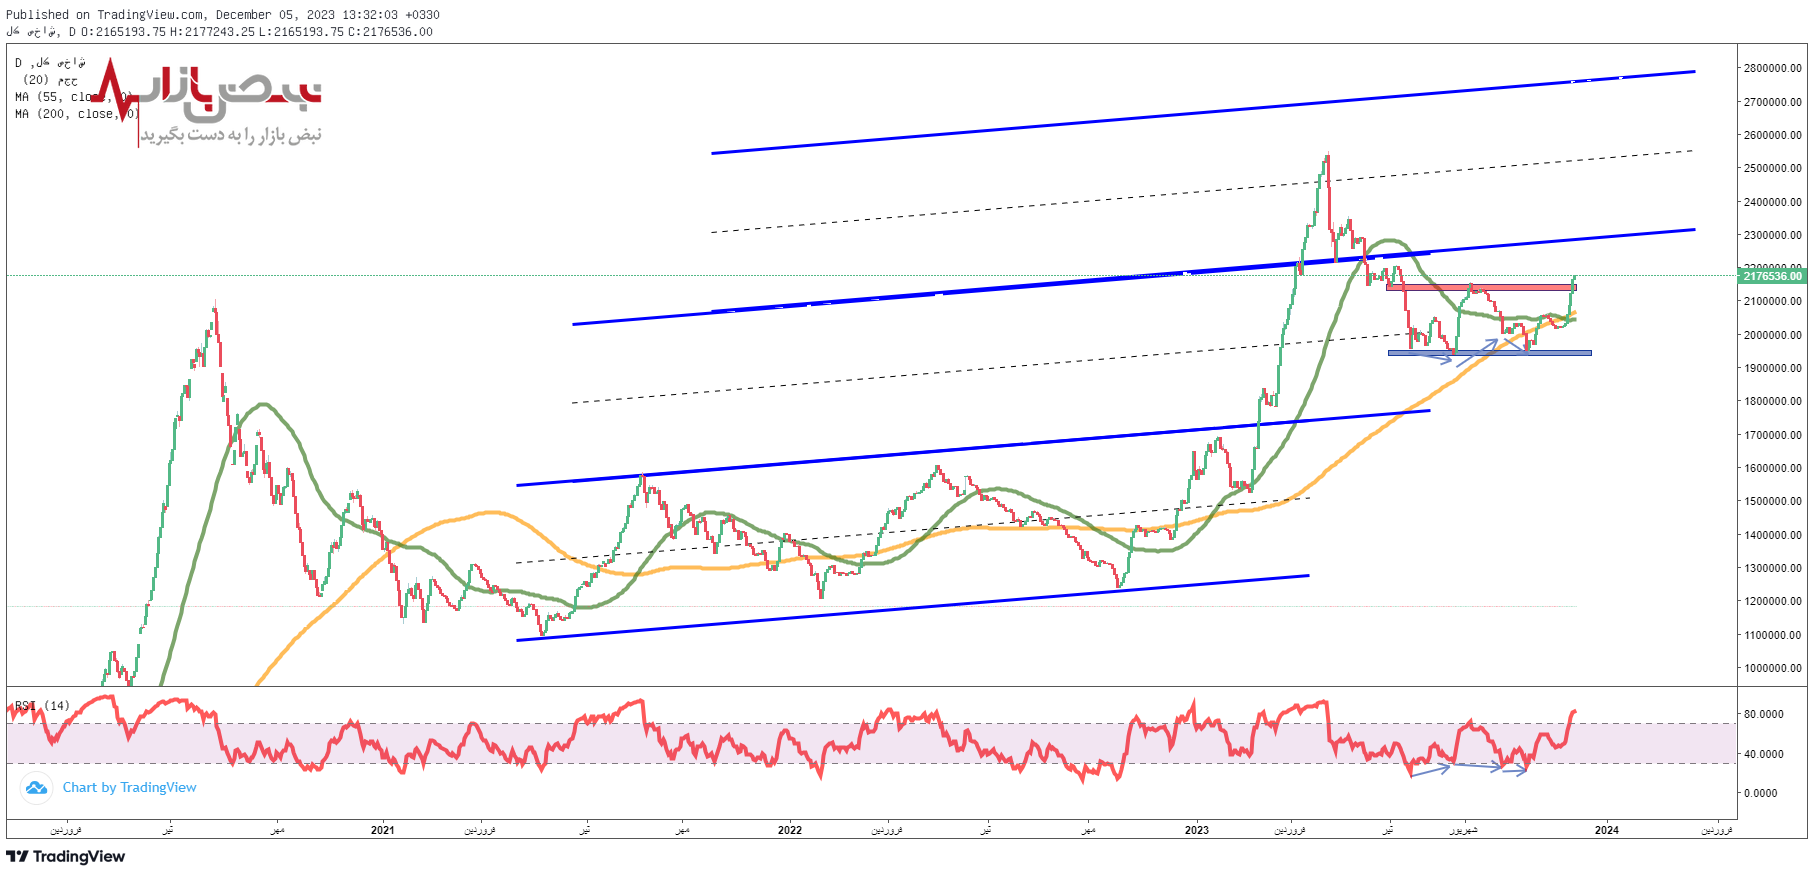Click the RSI 0.0000 axis label
This screenshot has height=875, width=1814.
1761,793
